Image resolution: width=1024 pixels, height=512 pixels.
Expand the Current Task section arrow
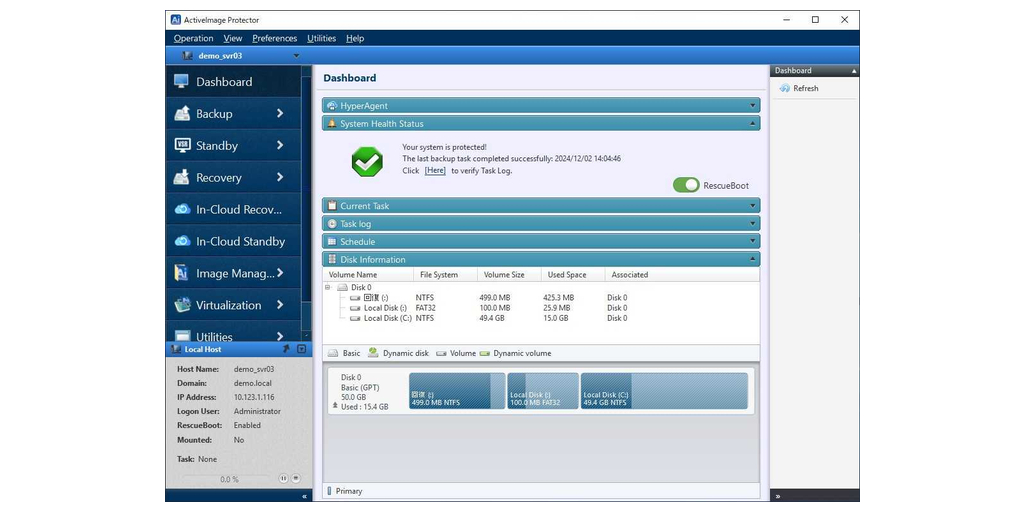click(x=753, y=206)
